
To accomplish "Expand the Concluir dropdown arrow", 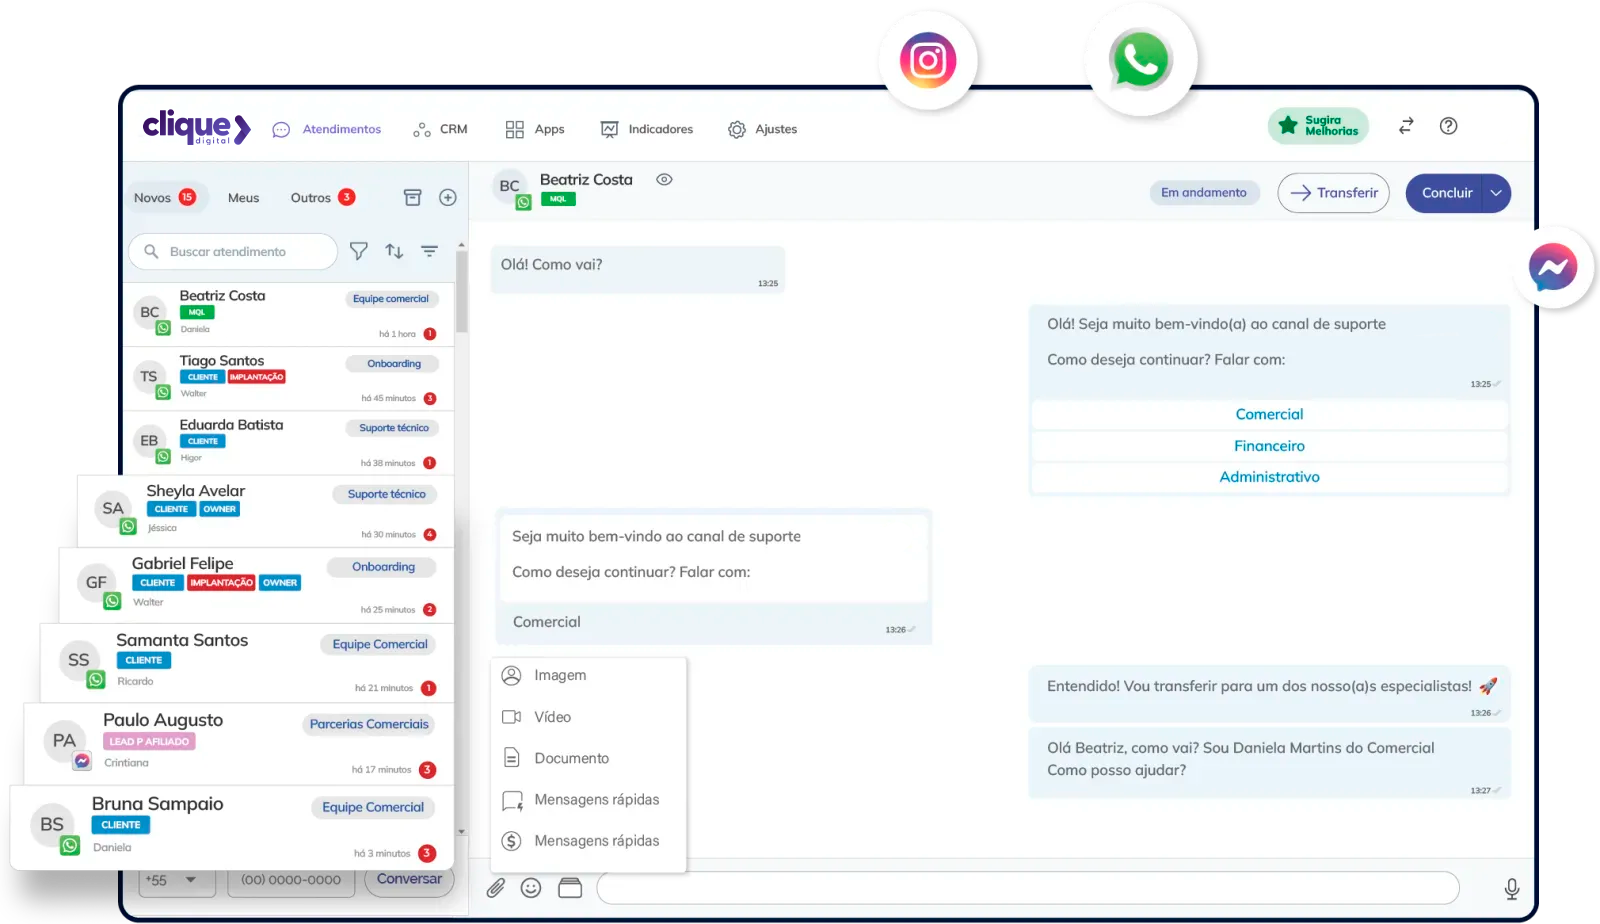I will pos(1496,194).
